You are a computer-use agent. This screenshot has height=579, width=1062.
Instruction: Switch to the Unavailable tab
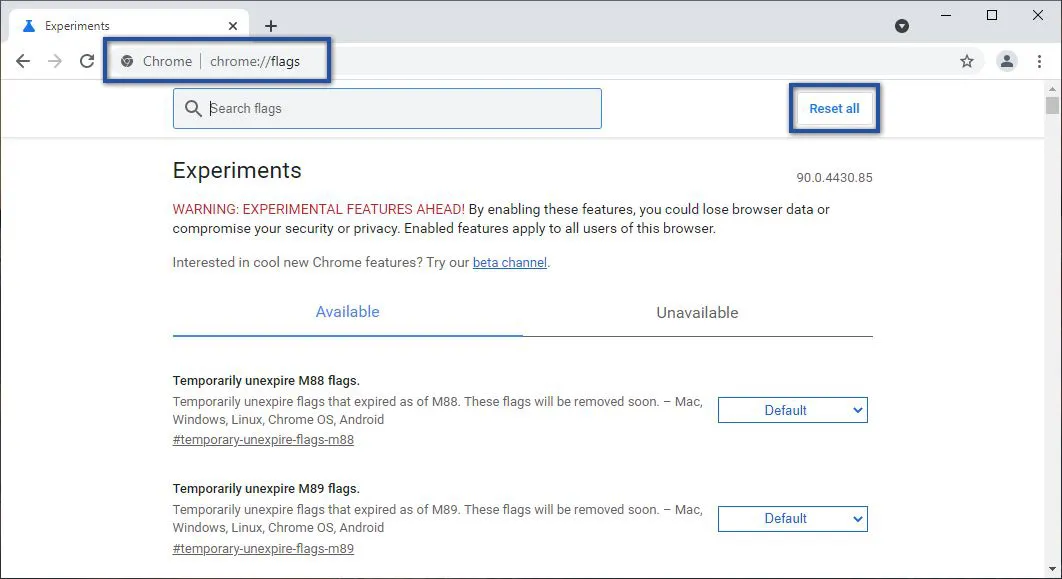[x=697, y=312]
